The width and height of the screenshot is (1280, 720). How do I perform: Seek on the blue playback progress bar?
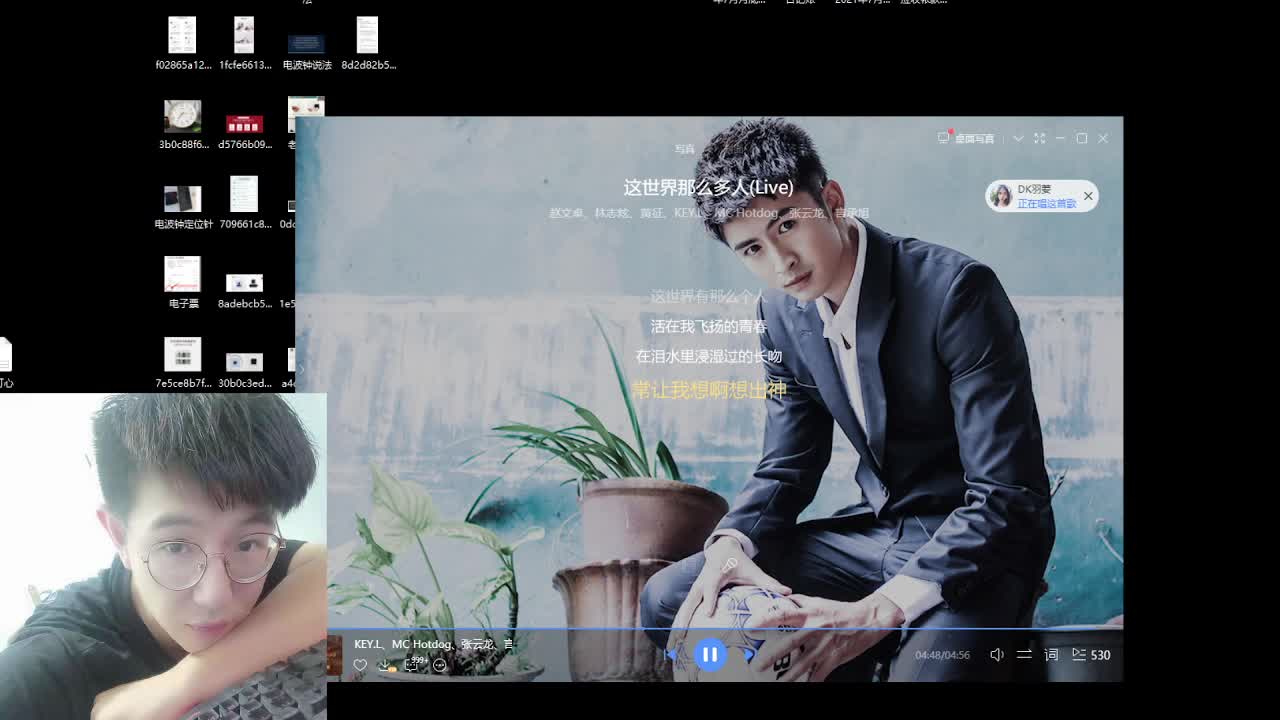pos(725,630)
